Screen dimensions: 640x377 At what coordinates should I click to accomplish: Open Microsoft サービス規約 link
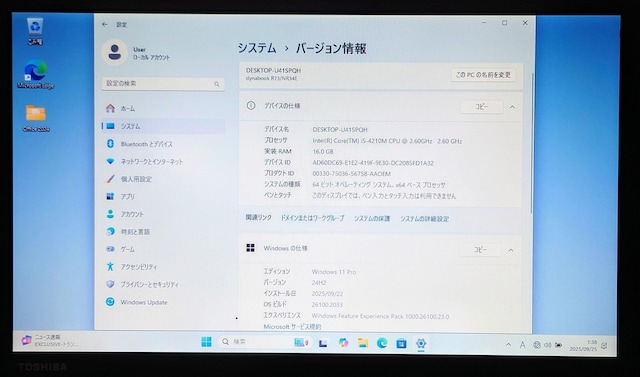click(292, 327)
